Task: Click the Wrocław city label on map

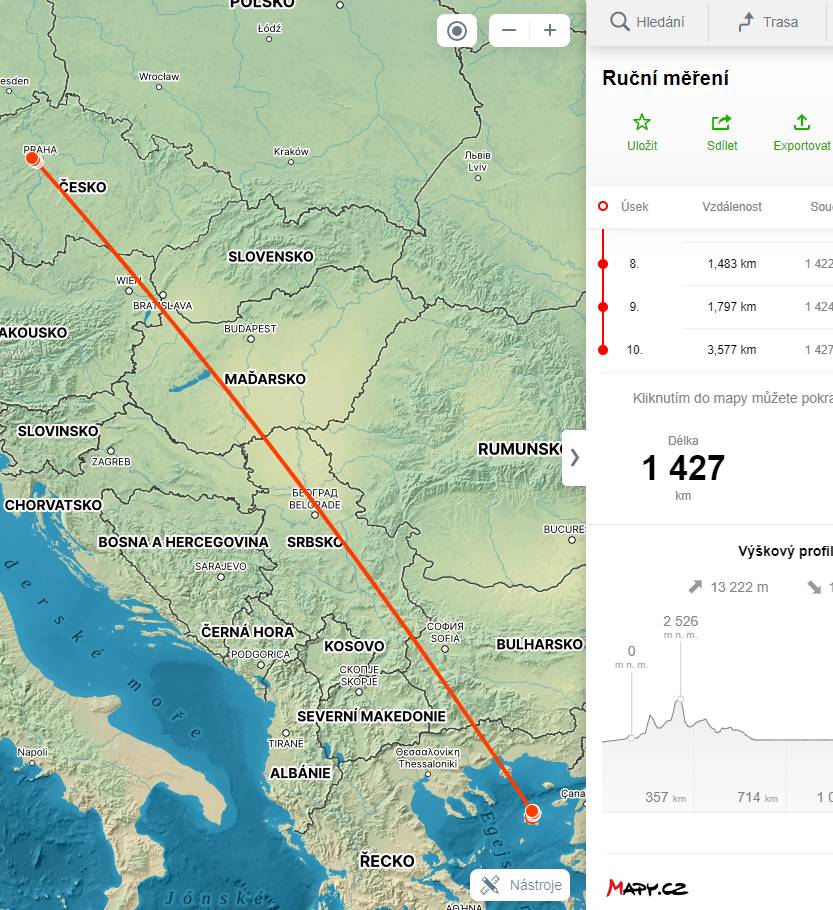Action: (159, 77)
